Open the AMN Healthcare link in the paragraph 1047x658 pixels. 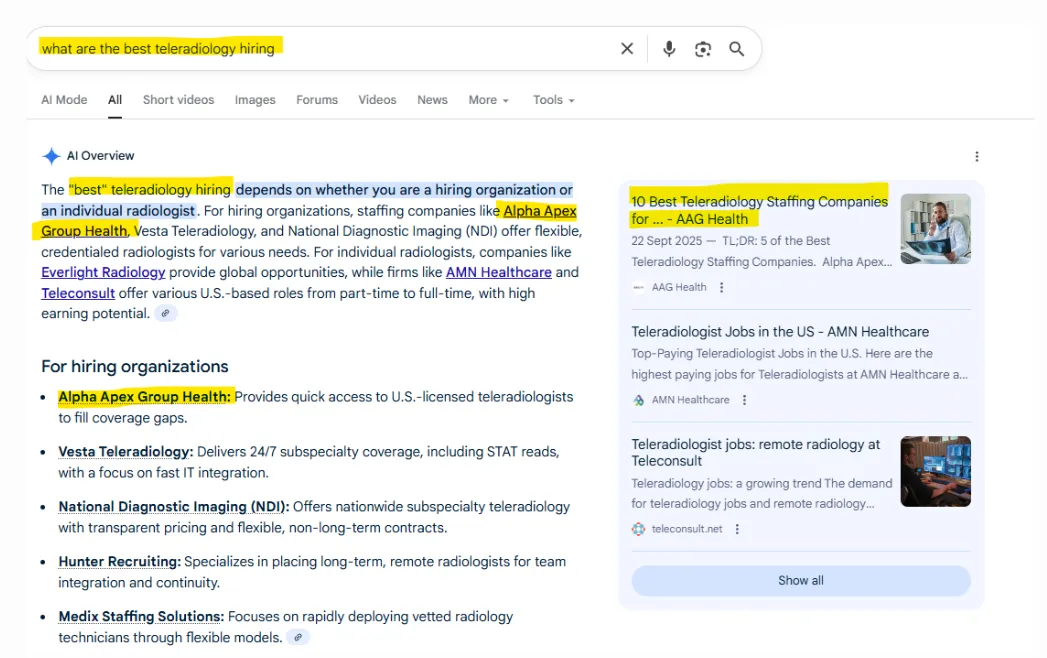click(x=499, y=273)
